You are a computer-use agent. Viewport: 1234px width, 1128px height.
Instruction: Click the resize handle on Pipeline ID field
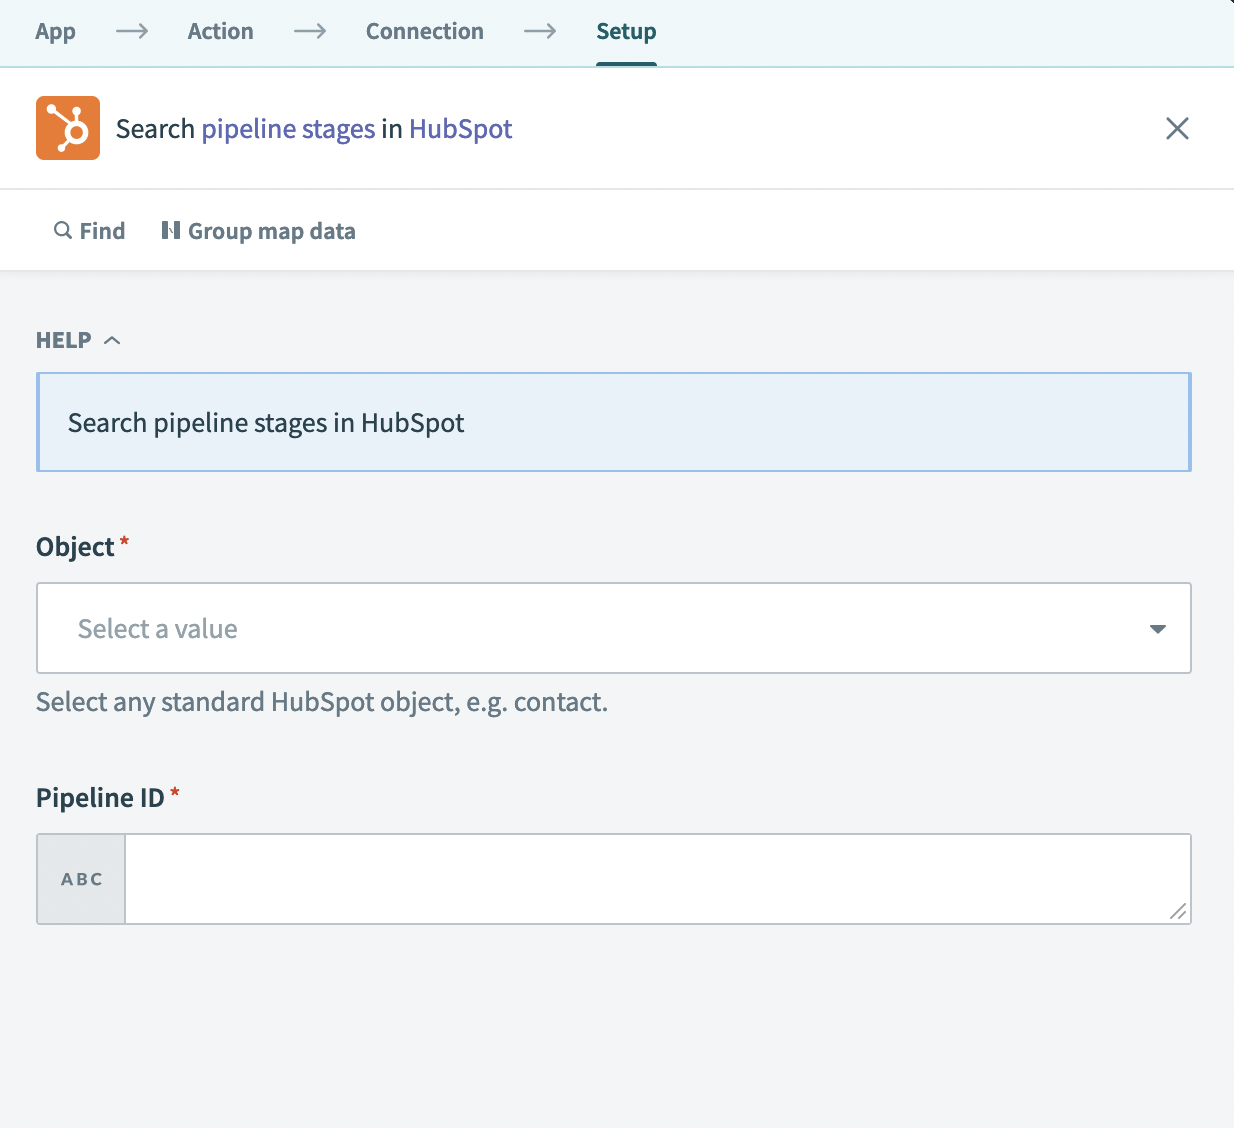(x=1179, y=913)
